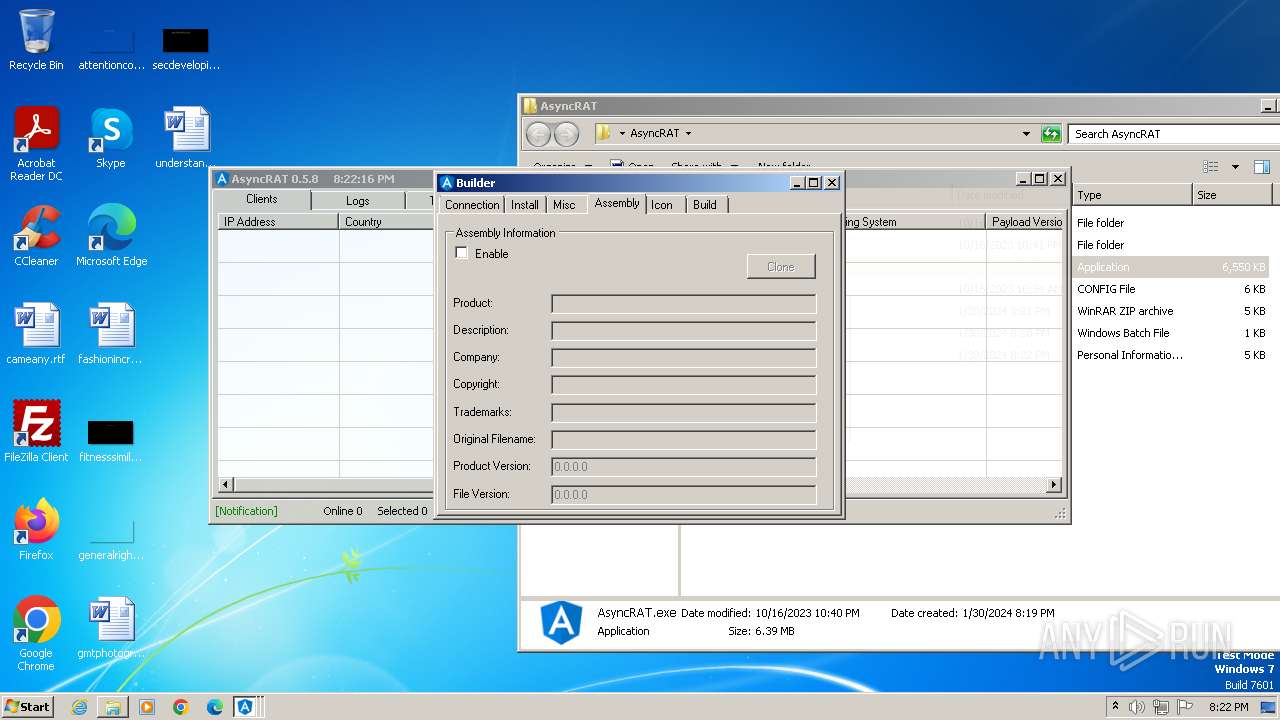Click the AsyncRAT client list horizontal scrollbar
Screen dimensions: 1280x720
pyautogui.click(x=333, y=485)
